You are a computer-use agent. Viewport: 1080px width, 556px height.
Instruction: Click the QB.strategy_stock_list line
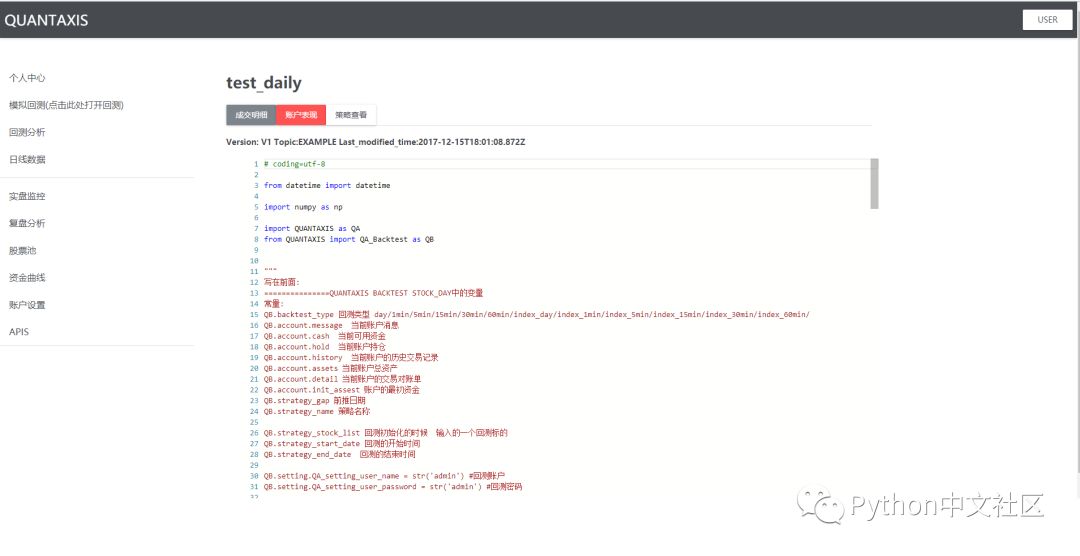click(386, 433)
